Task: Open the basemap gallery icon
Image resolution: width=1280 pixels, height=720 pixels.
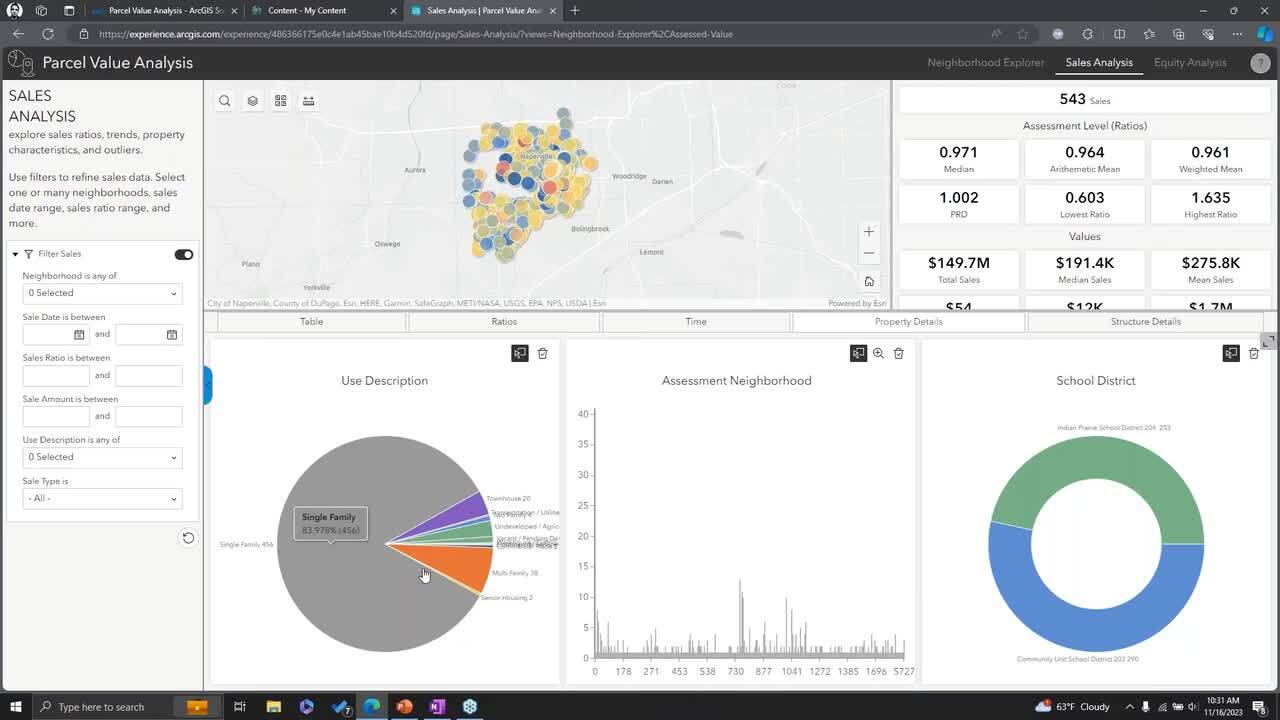Action: tap(281, 101)
